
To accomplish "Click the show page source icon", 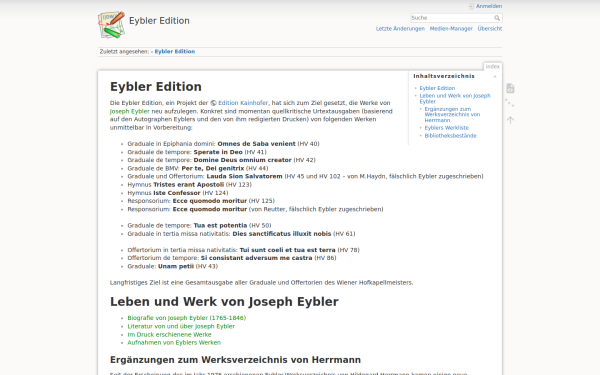I will (510, 88).
